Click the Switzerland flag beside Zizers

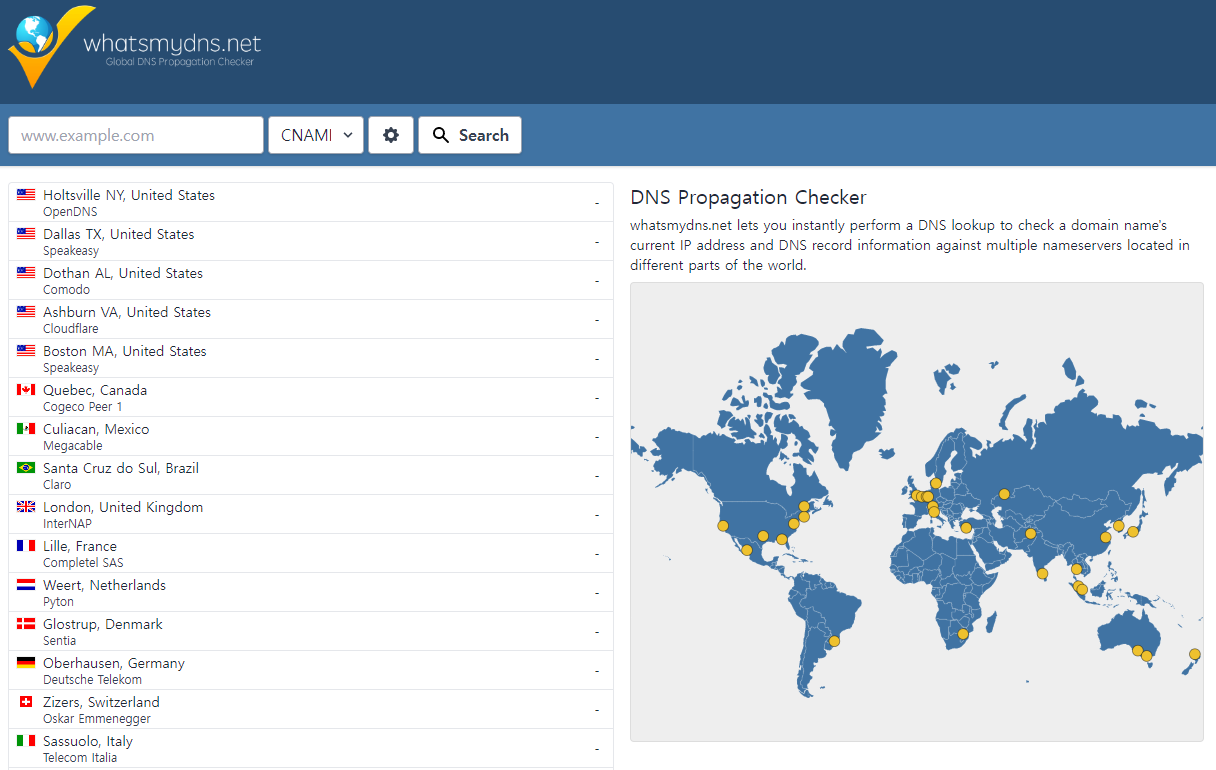coord(26,702)
